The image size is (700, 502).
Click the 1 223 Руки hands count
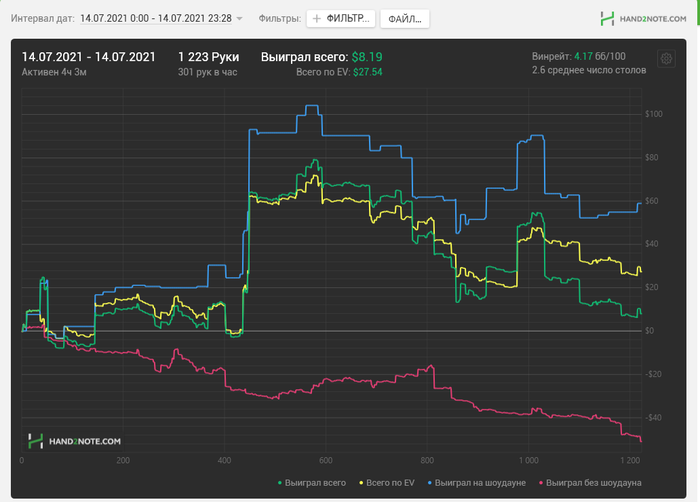(208, 57)
